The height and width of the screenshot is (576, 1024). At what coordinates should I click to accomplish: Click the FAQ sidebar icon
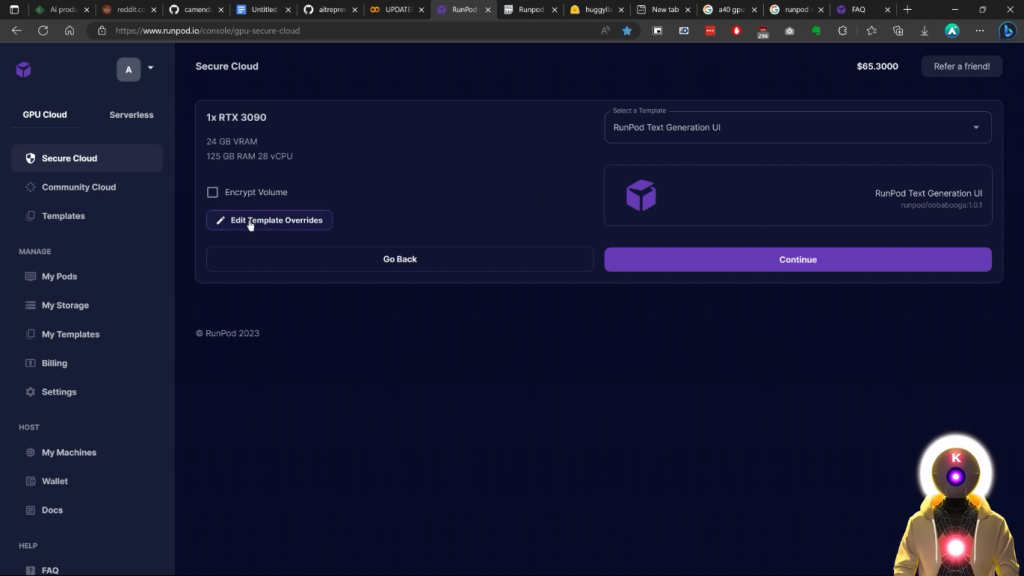(30, 570)
